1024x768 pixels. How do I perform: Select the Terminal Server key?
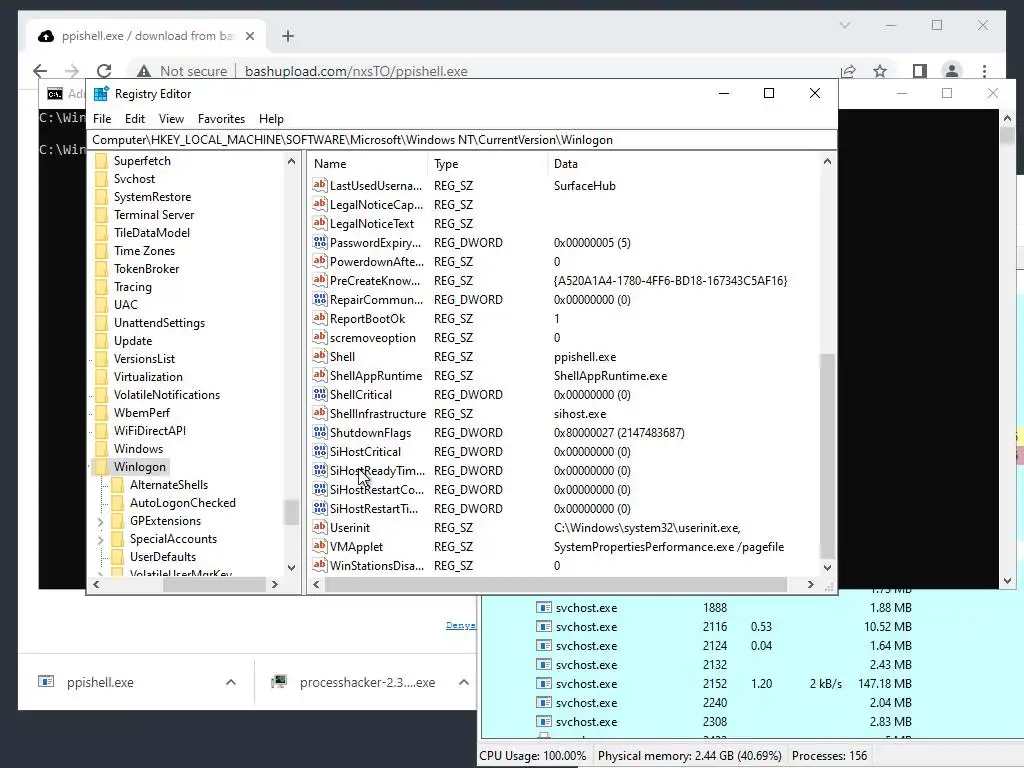pos(153,215)
